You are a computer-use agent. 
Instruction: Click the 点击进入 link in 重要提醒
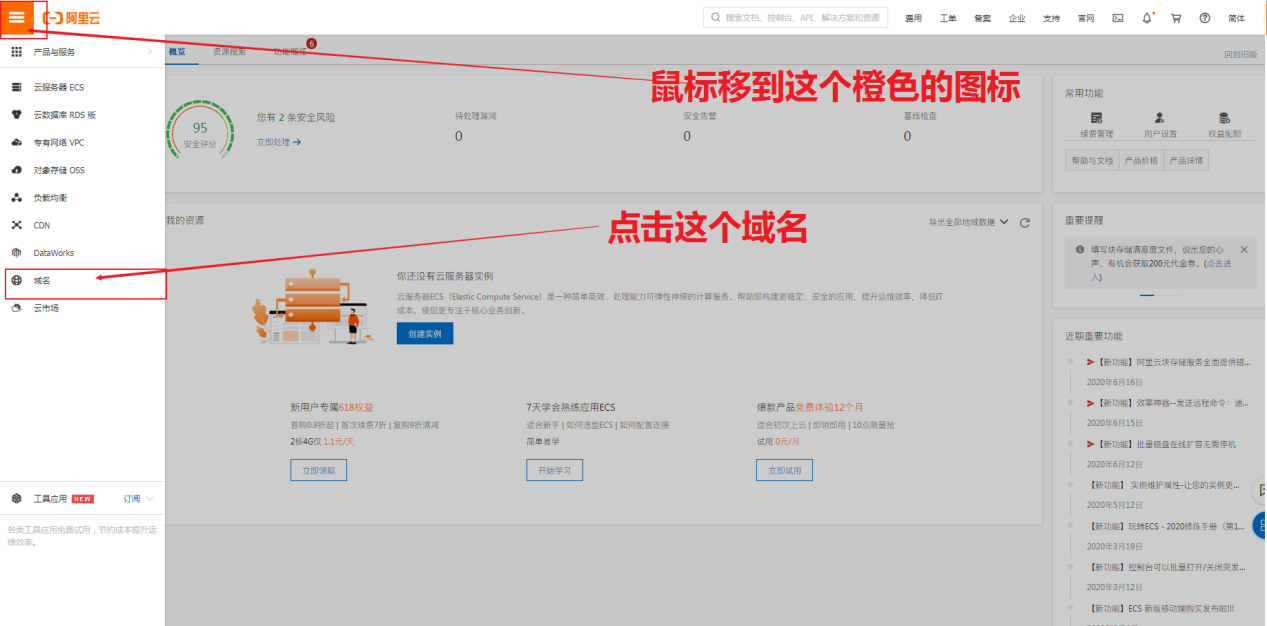tap(1161, 270)
